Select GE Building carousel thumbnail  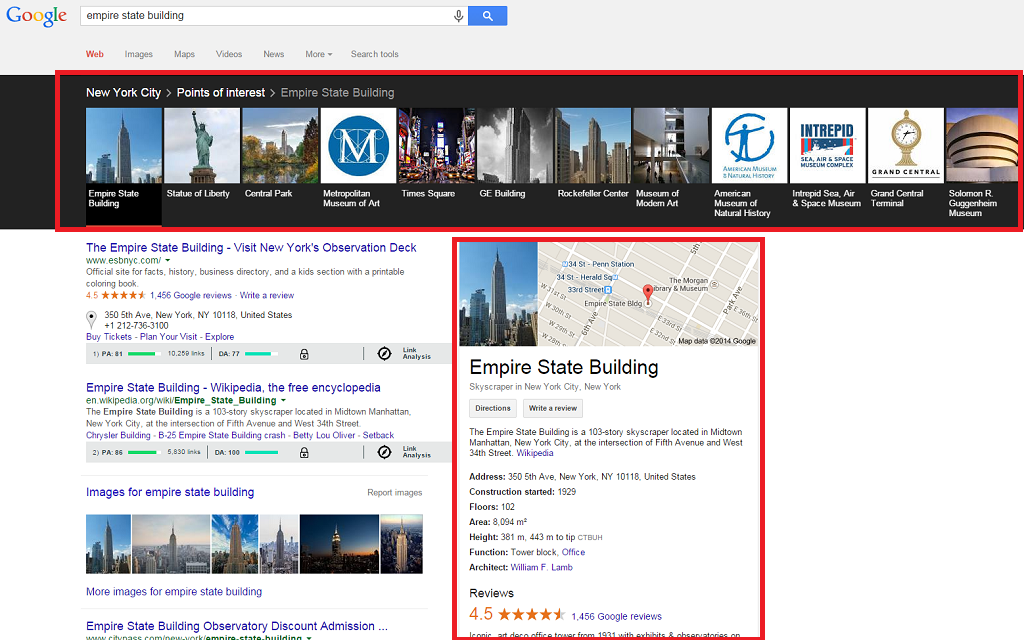point(515,146)
